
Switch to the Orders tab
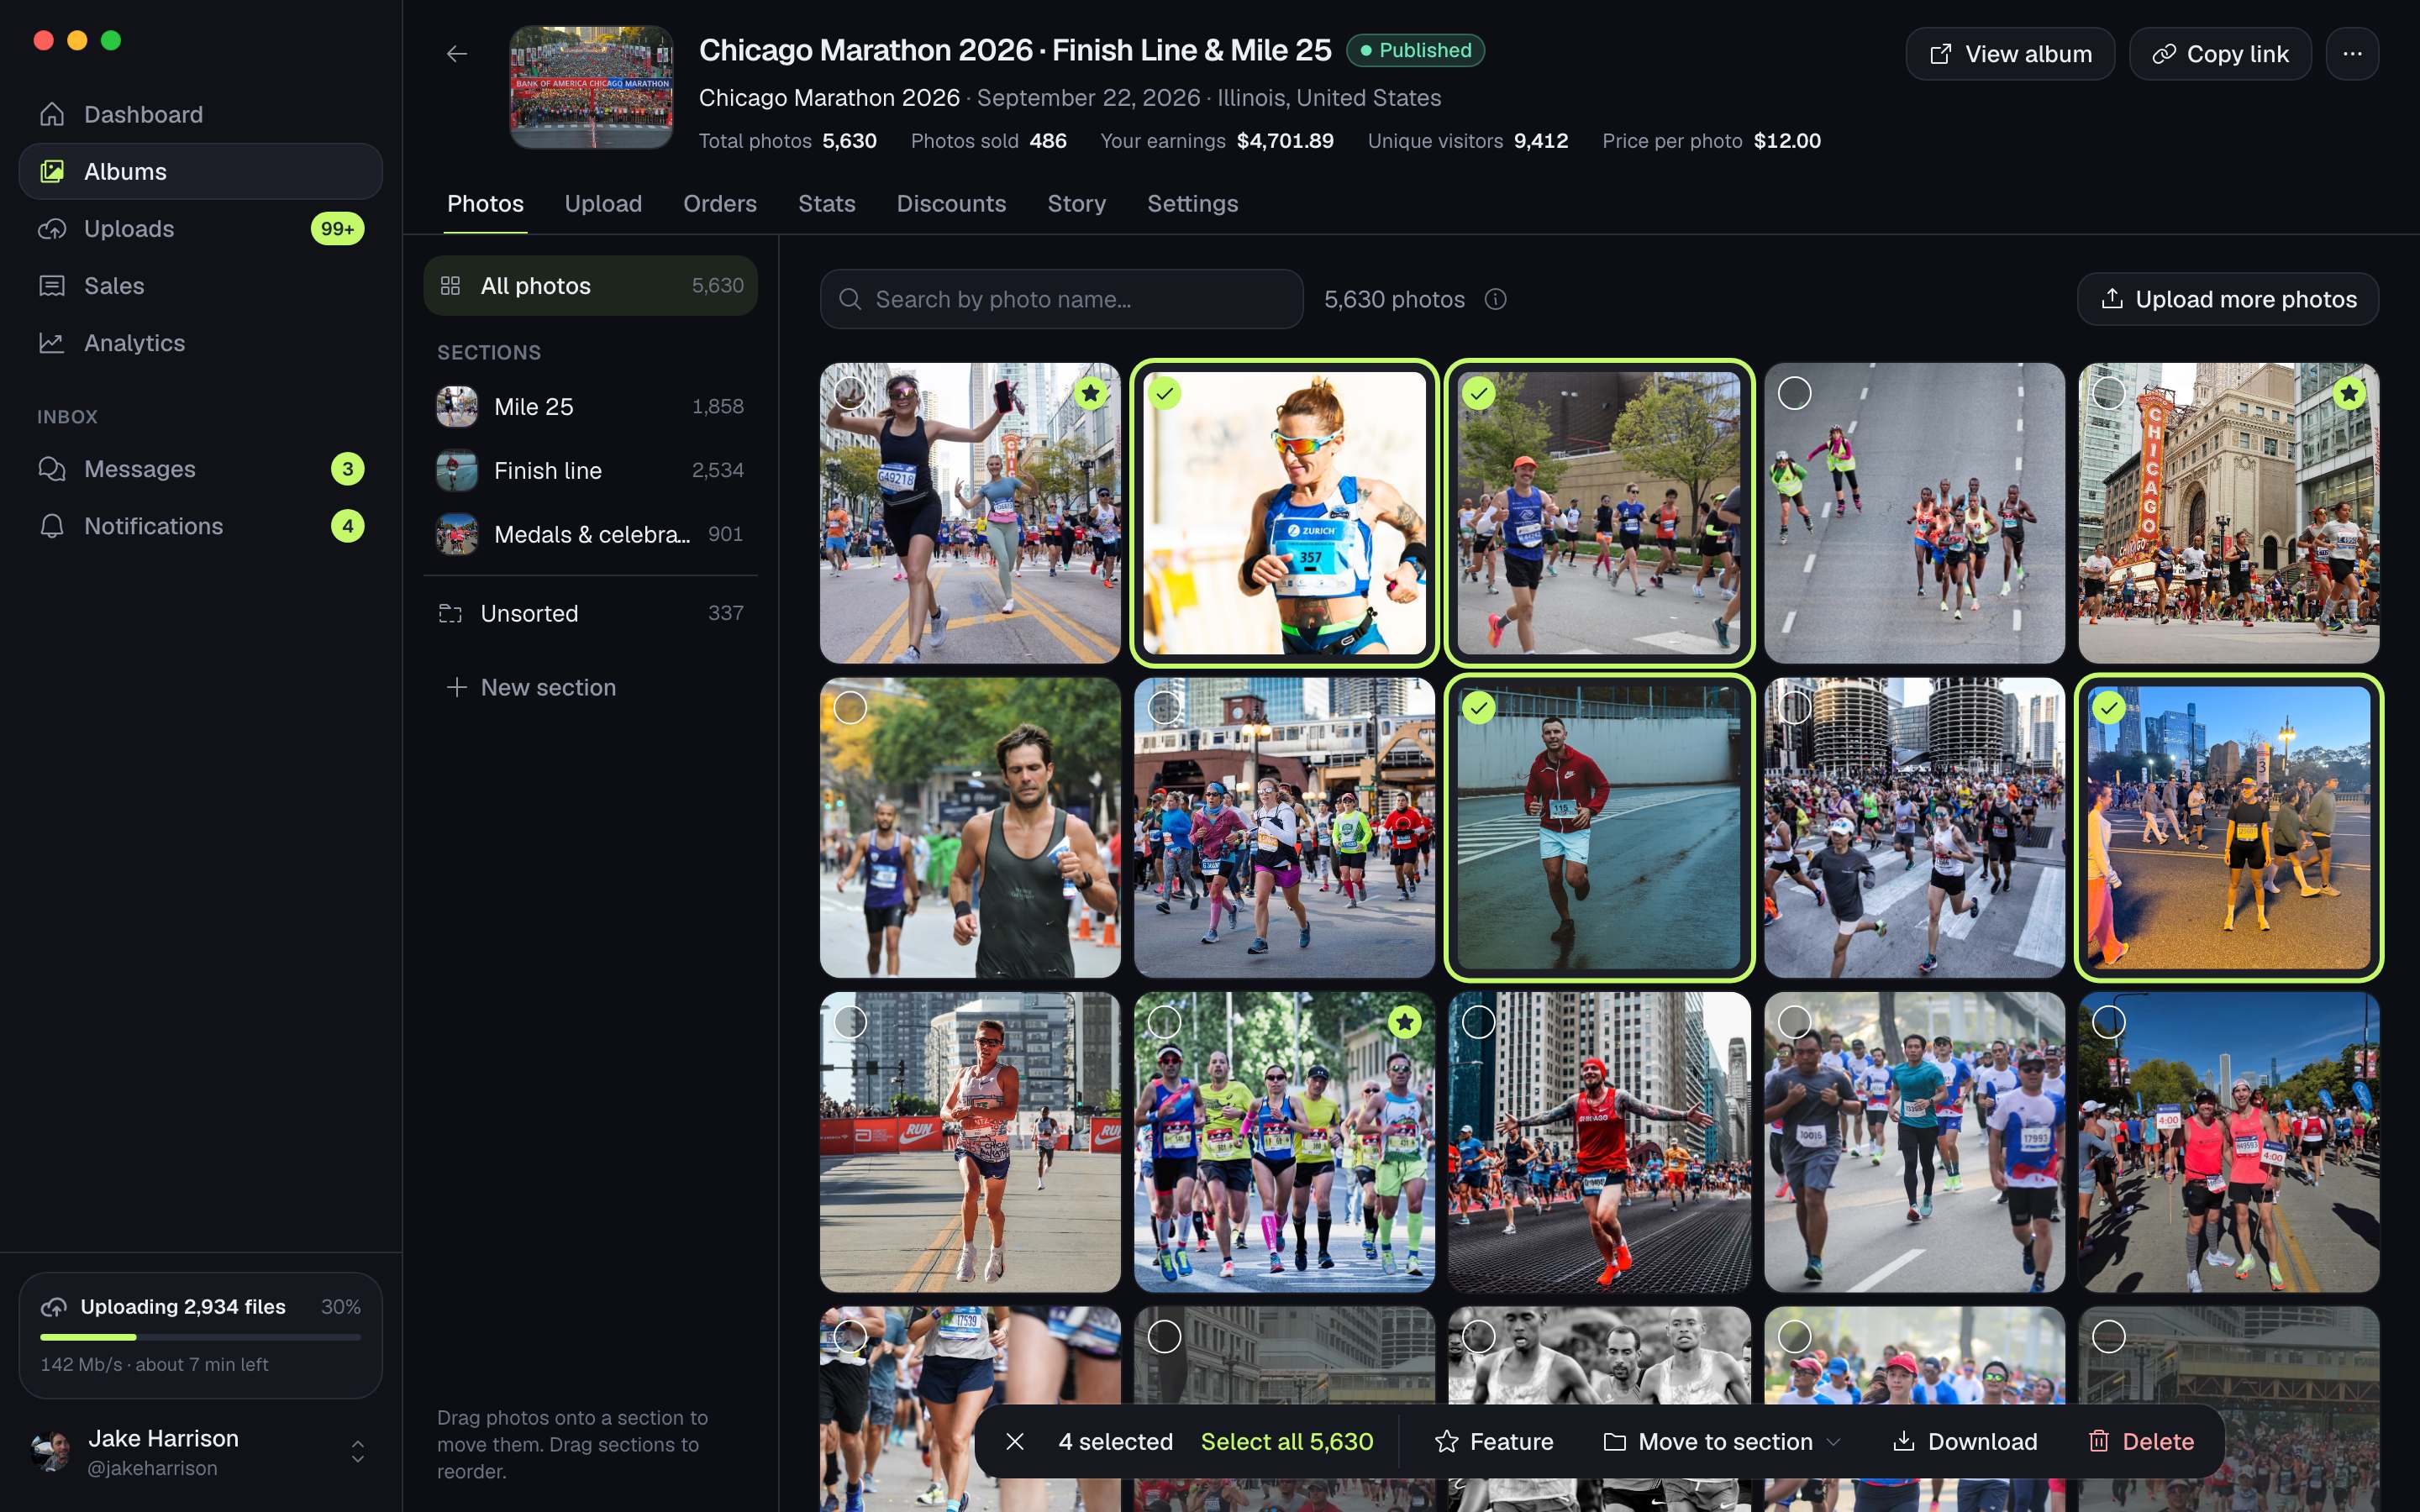(720, 203)
